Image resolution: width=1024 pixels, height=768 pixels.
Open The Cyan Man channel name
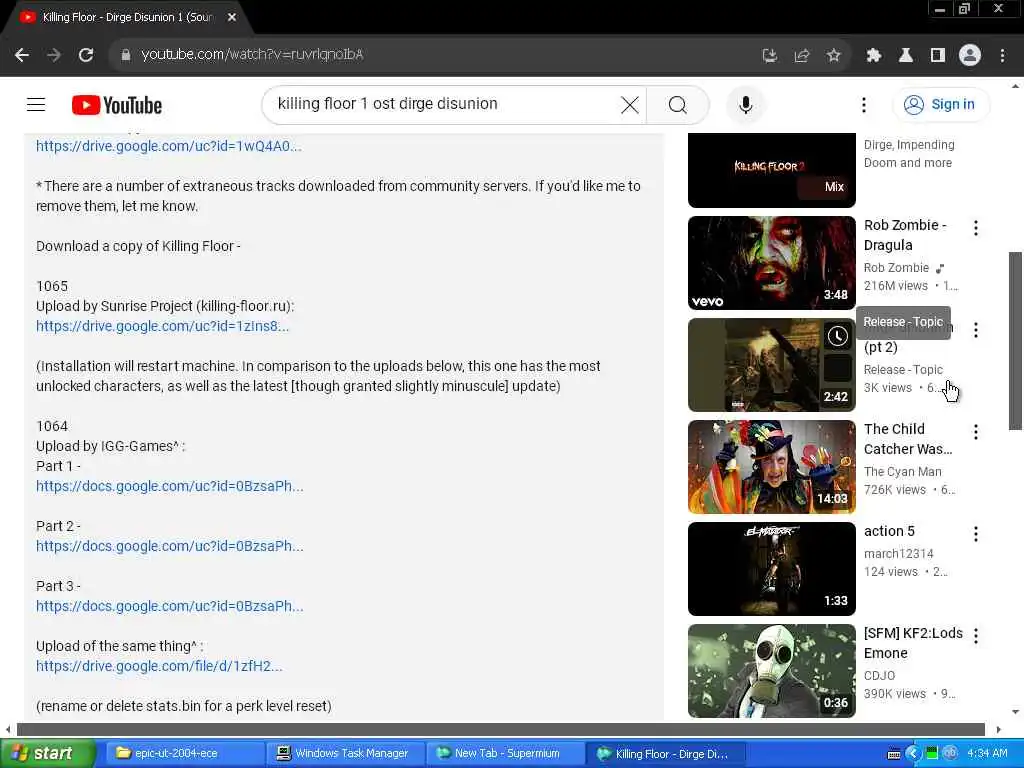click(x=903, y=472)
